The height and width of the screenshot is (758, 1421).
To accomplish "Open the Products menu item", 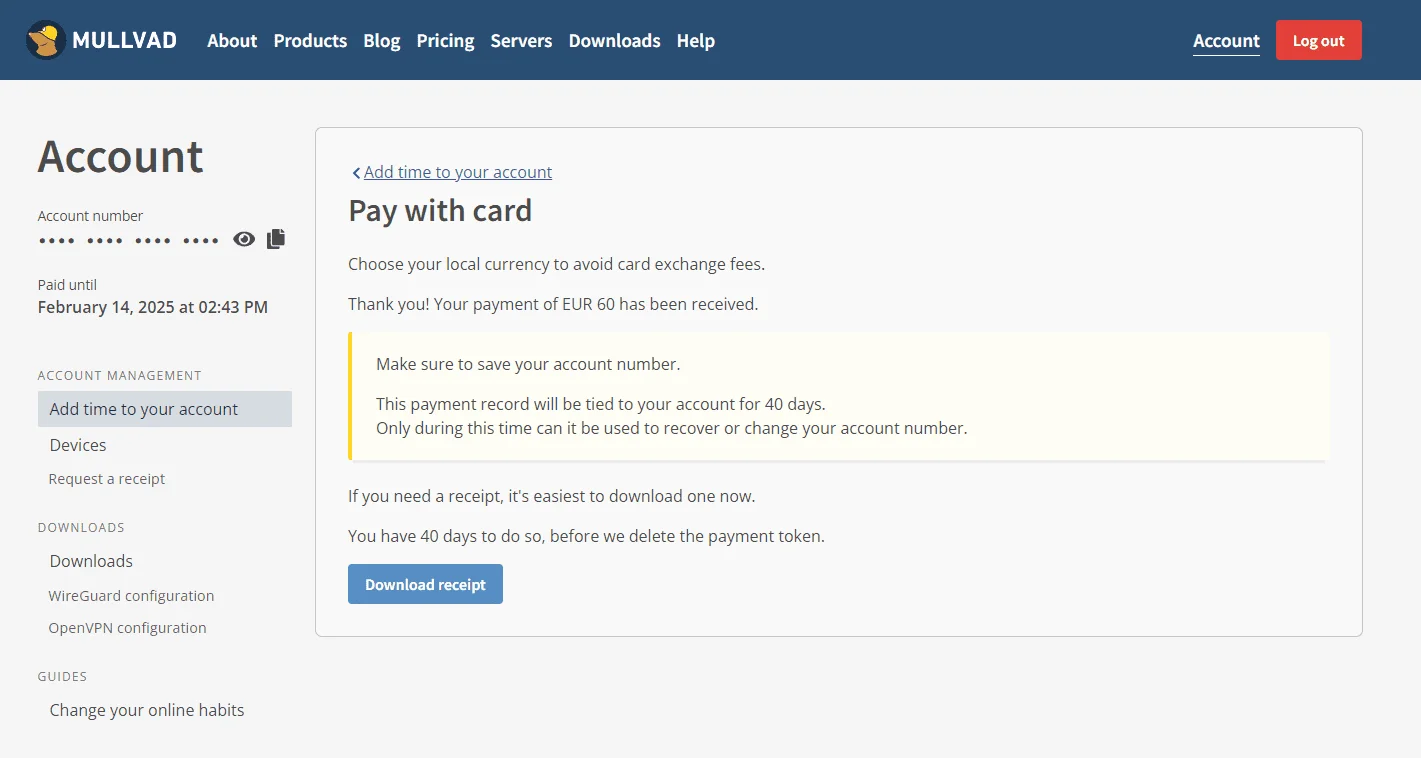I will tap(310, 41).
